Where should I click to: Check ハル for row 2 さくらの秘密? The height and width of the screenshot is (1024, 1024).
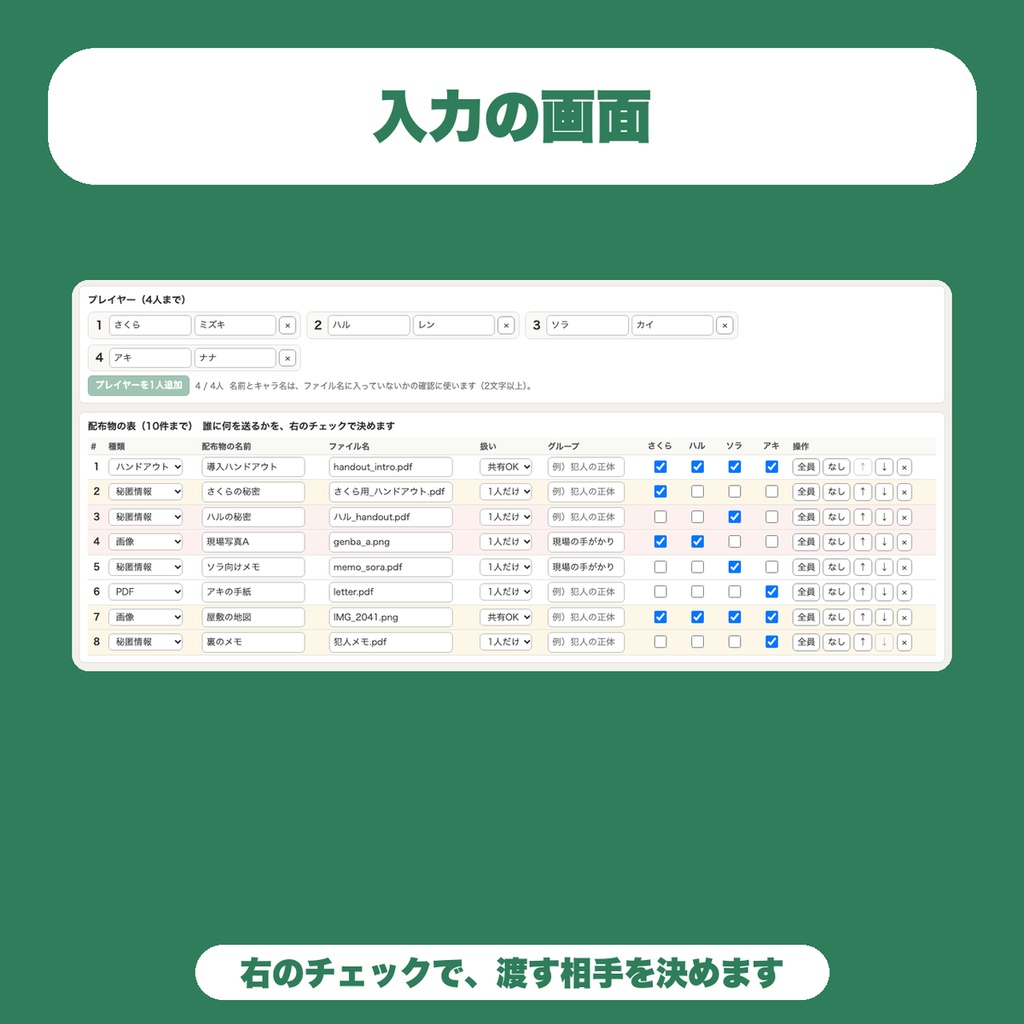[697, 492]
